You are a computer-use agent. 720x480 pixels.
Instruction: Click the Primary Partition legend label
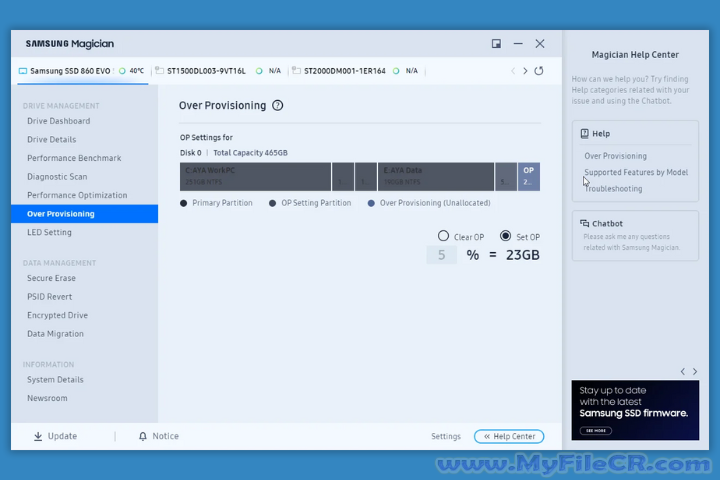click(x=222, y=203)
